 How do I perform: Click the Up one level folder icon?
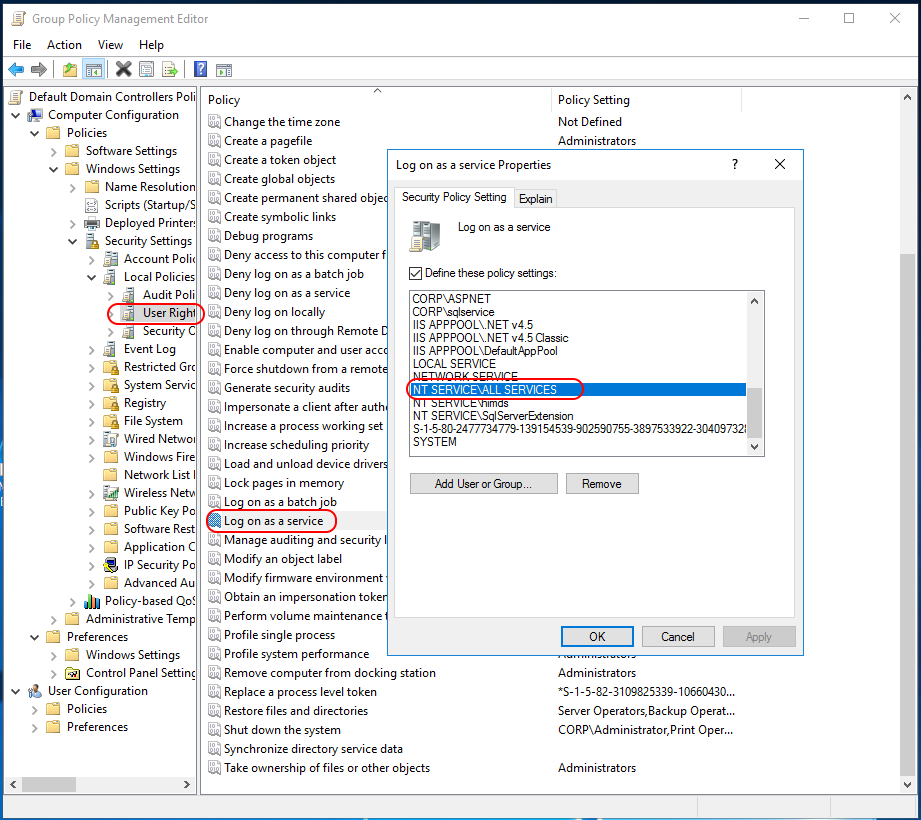click(69, 69)
